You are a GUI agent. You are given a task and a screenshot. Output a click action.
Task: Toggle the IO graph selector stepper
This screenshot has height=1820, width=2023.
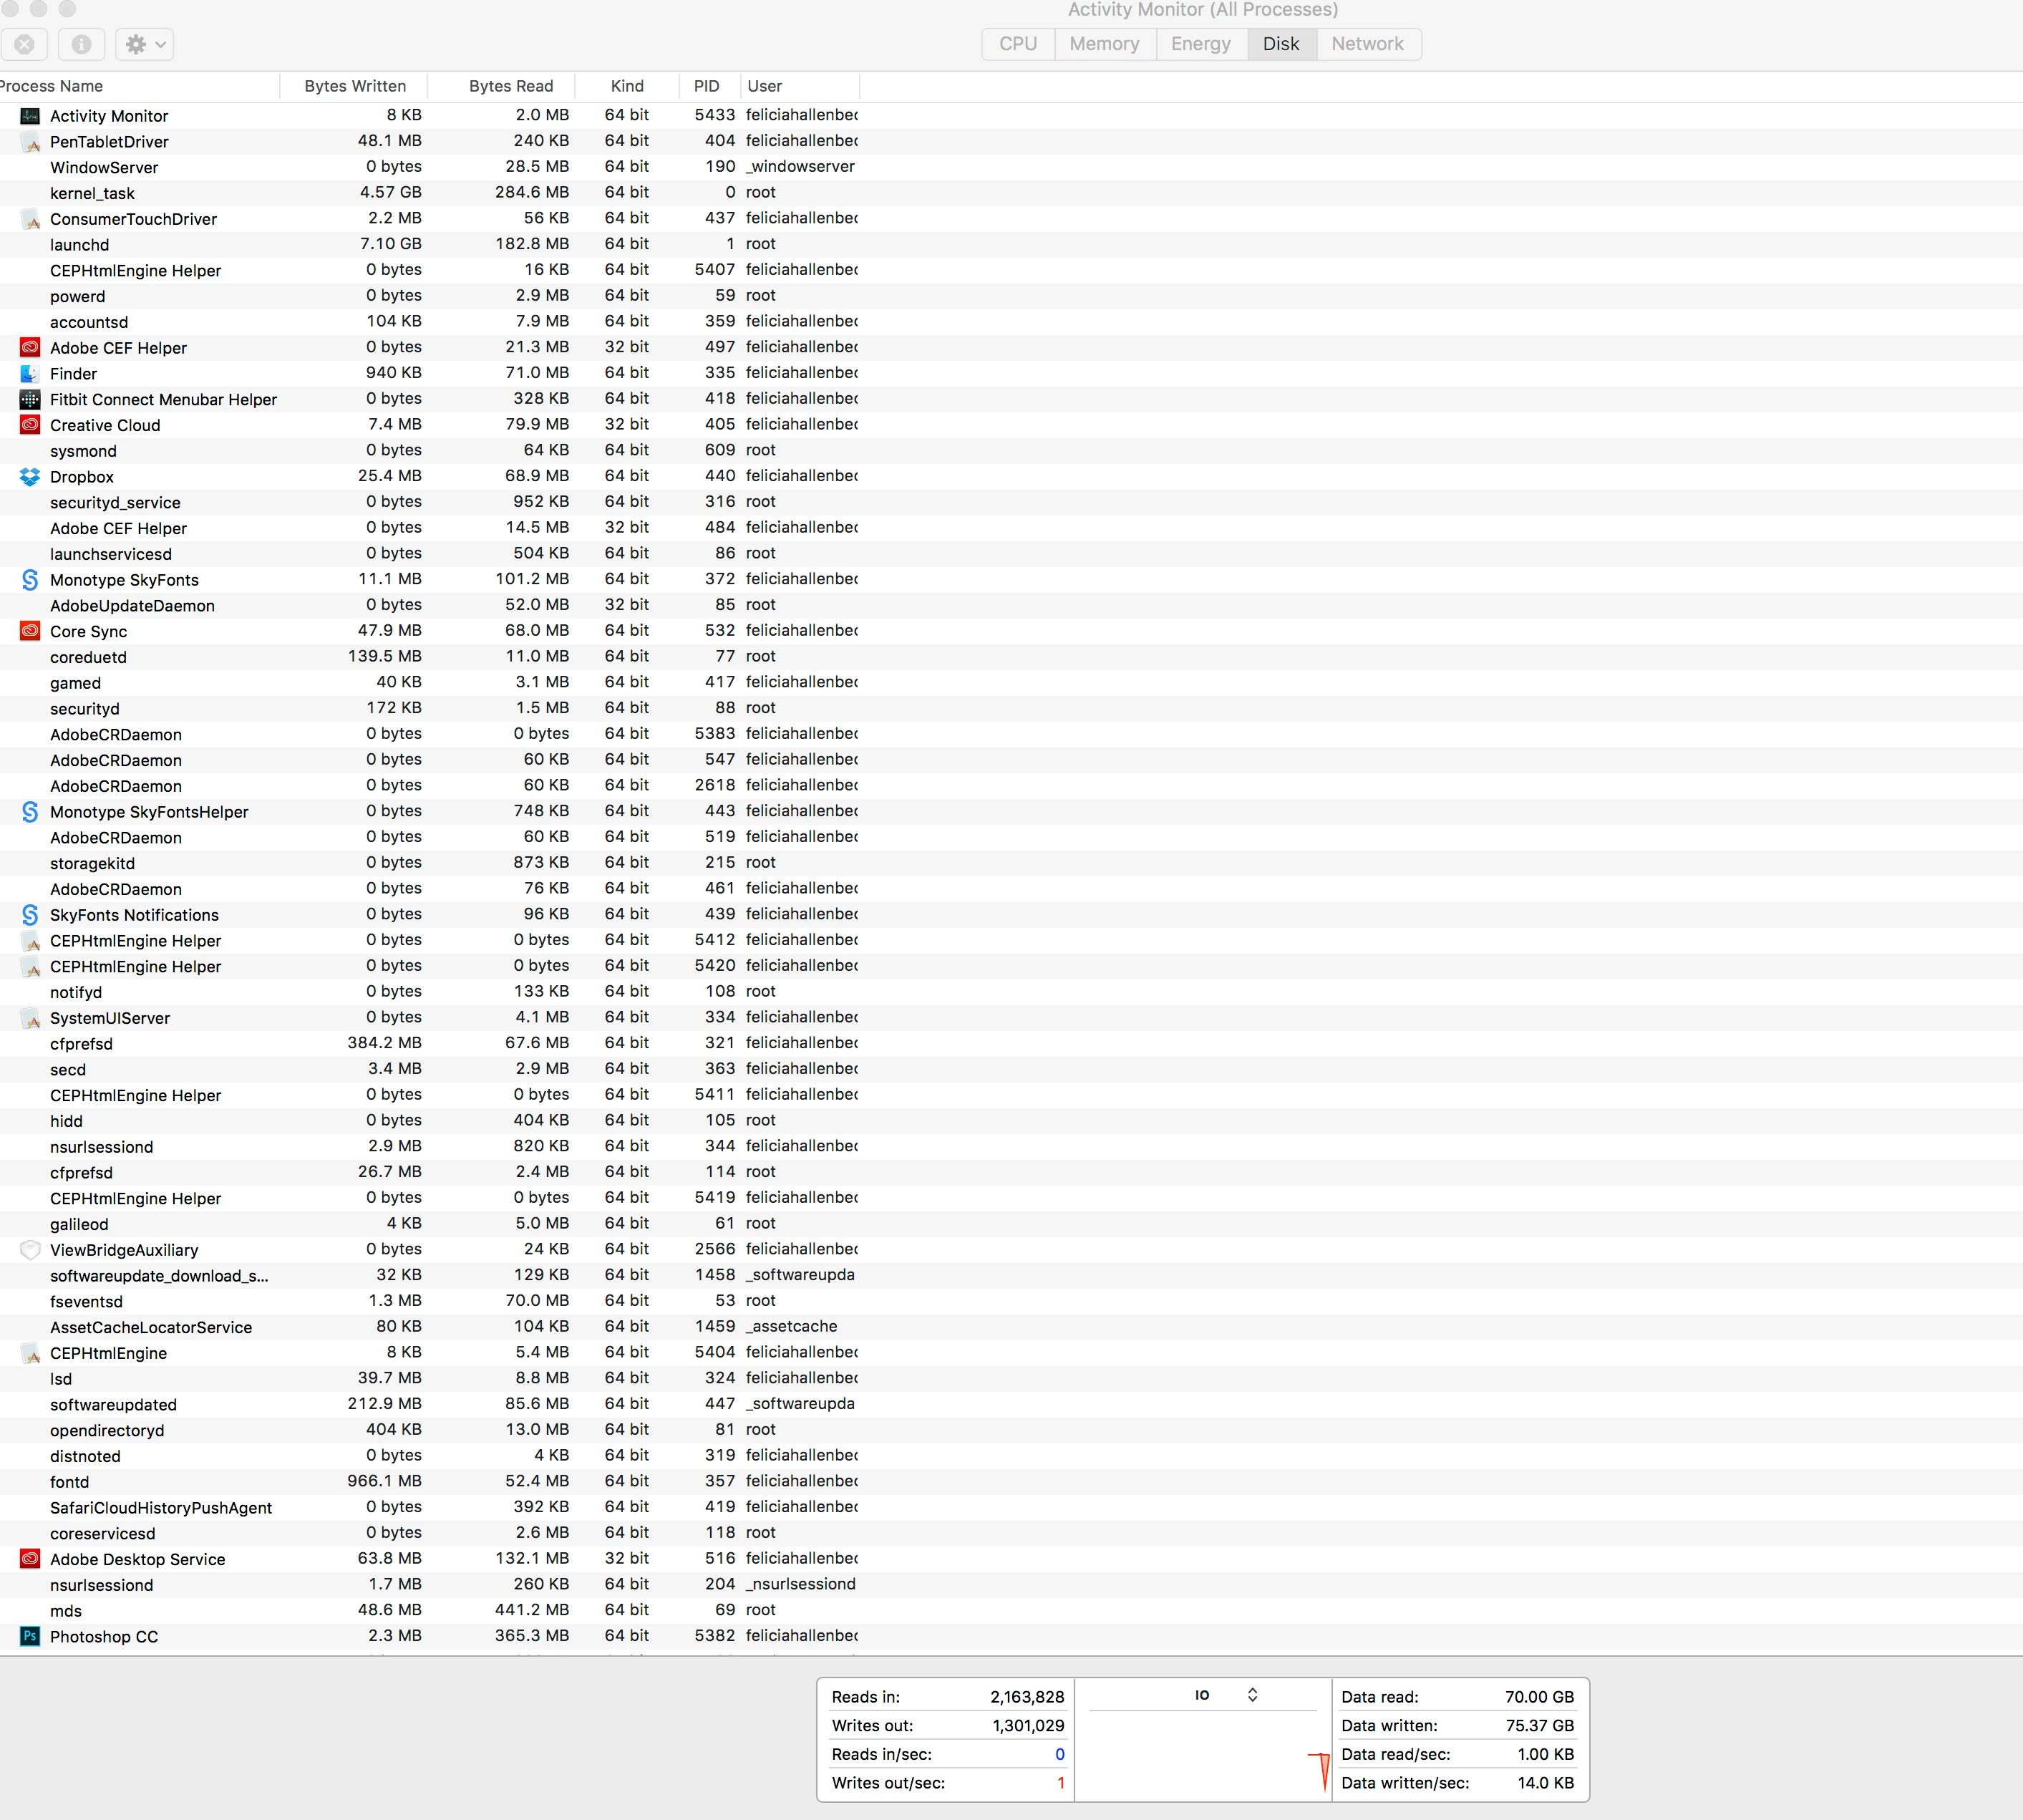coord(1252,1694)
